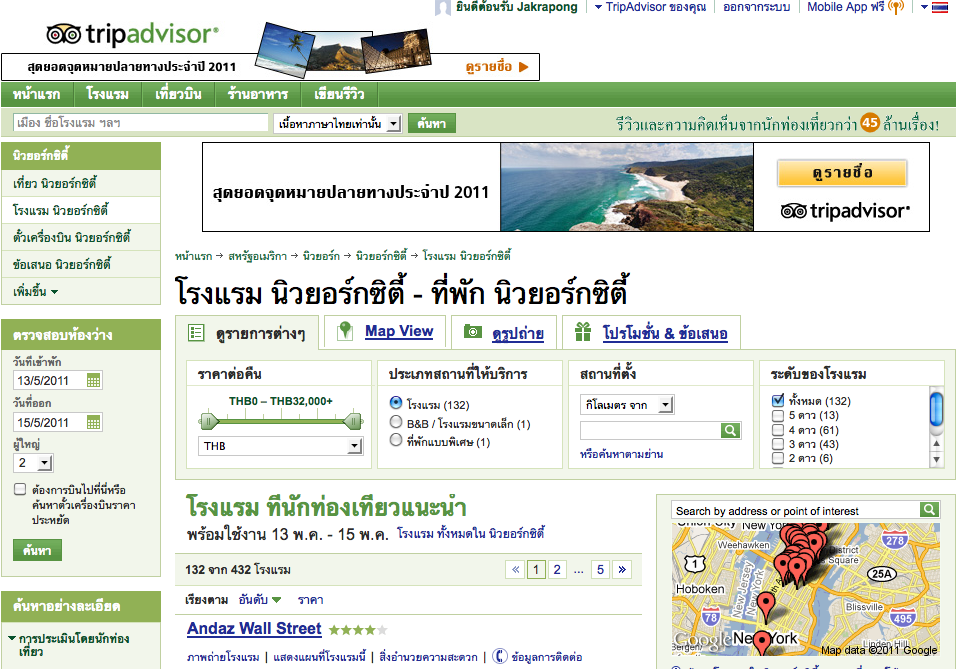956x669 pixels.
Task: Open the Andaz Wall Street hotel link
Action: point(254,629)
